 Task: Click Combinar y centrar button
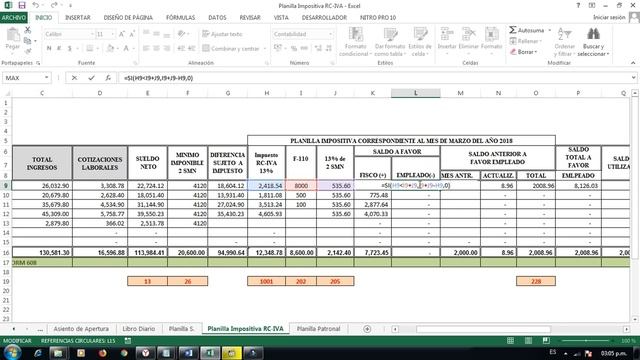[x=231, y=49]
